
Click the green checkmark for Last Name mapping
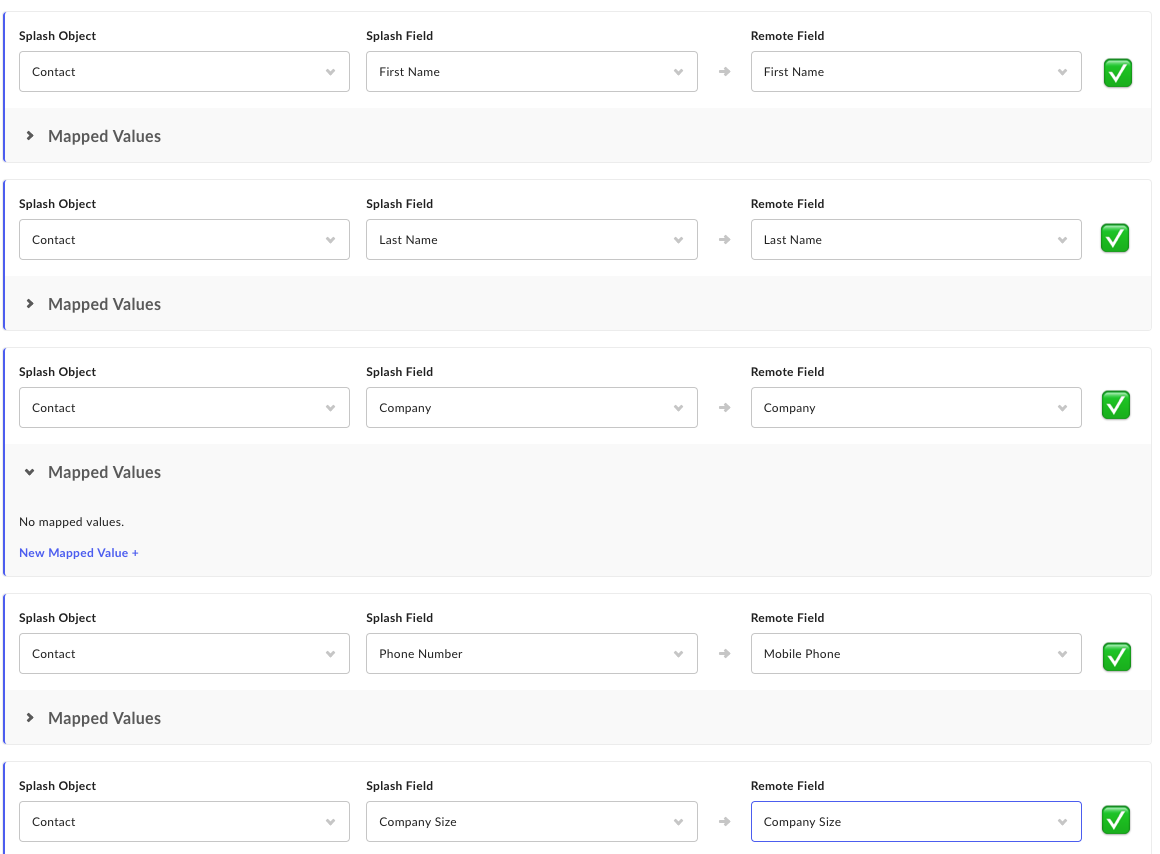(1115, 238)
